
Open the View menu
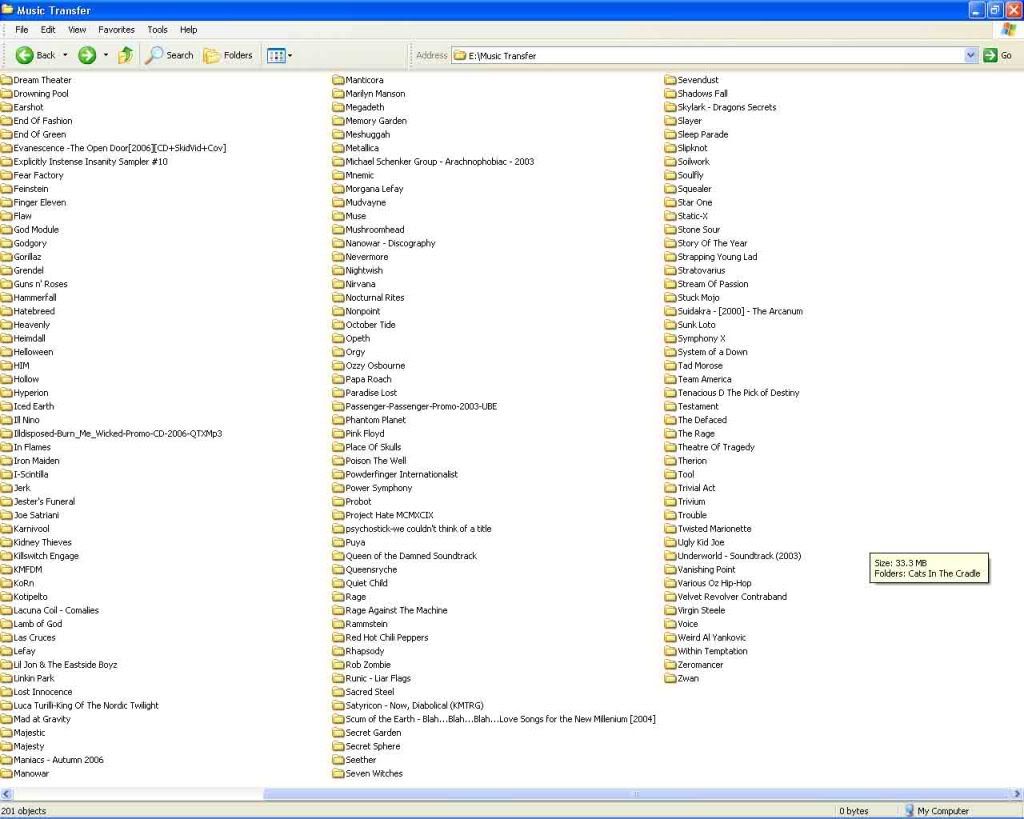[77, 29]
